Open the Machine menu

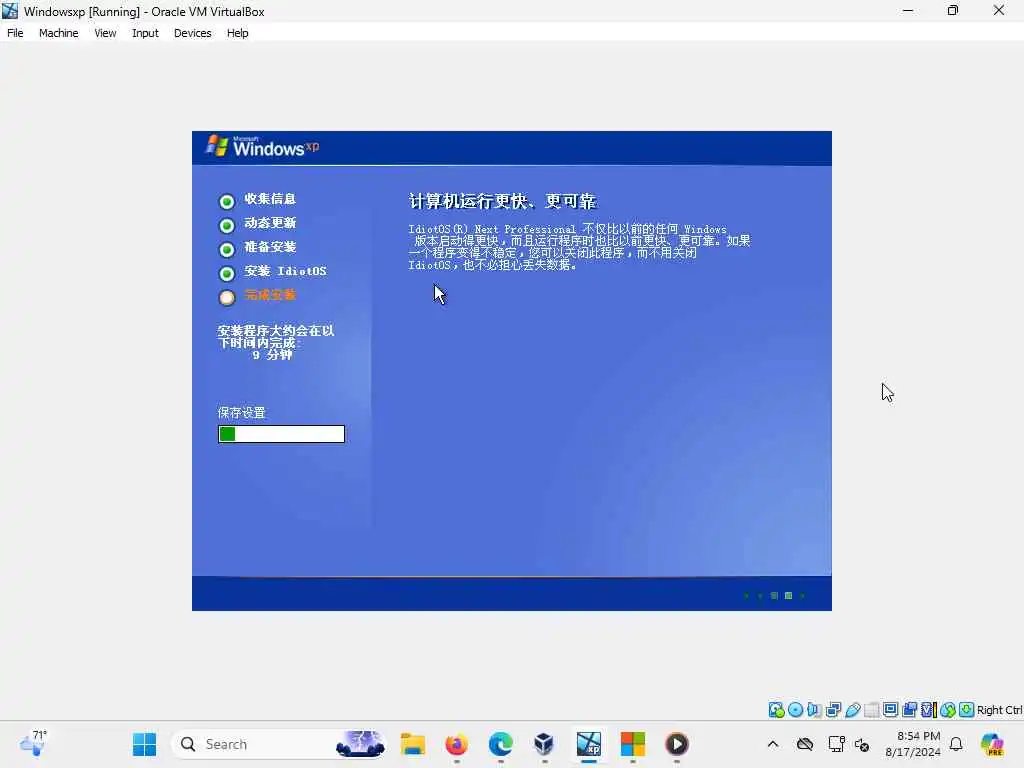58,33
